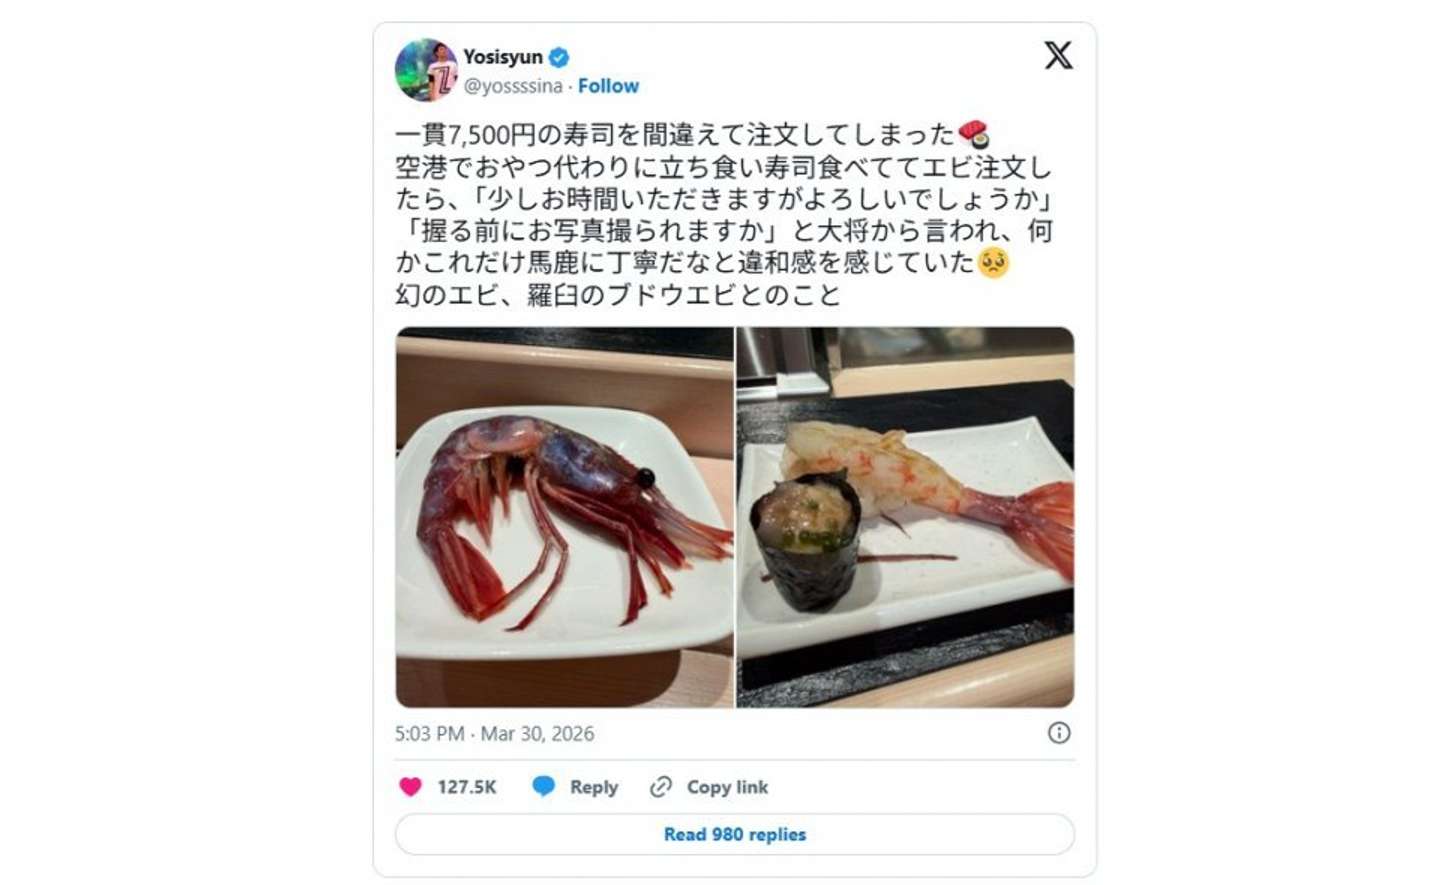Open the whole red shrimp photo
Screen dimensions: 1440x885
pos(564,517)
